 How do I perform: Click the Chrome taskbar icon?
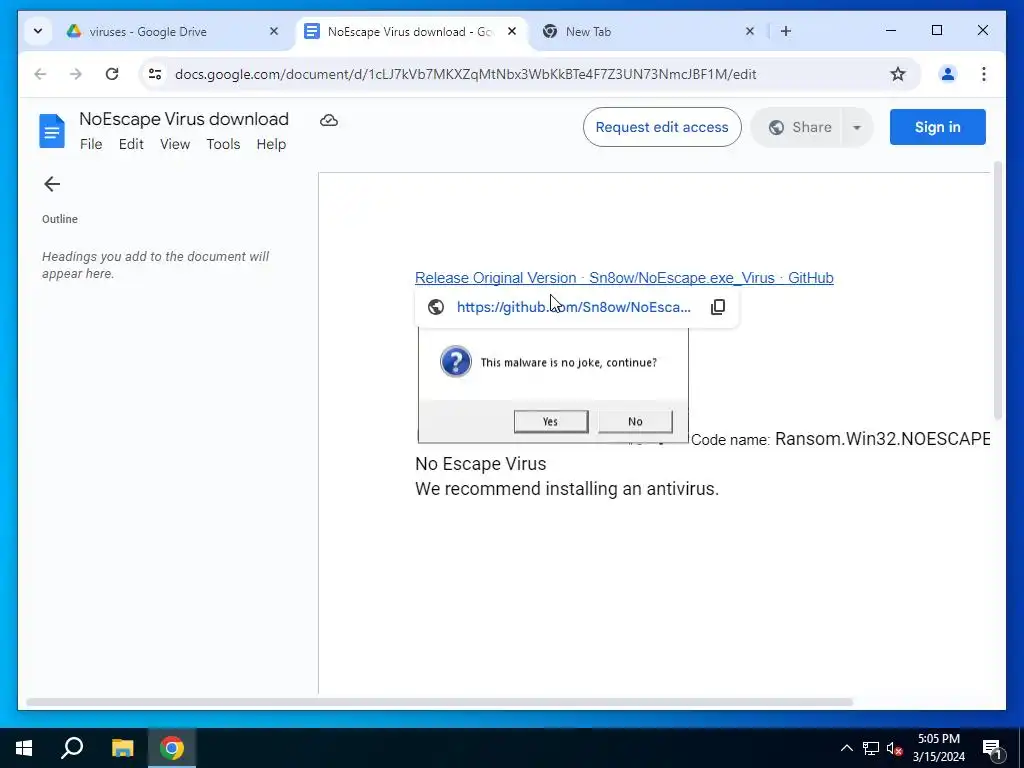(x=172, y=748)
